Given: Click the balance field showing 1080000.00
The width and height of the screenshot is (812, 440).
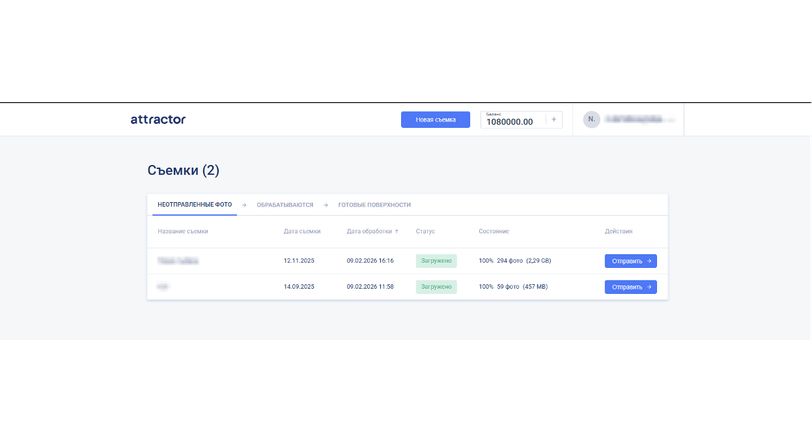Looking at the screenshot, I should click(512, 120).
